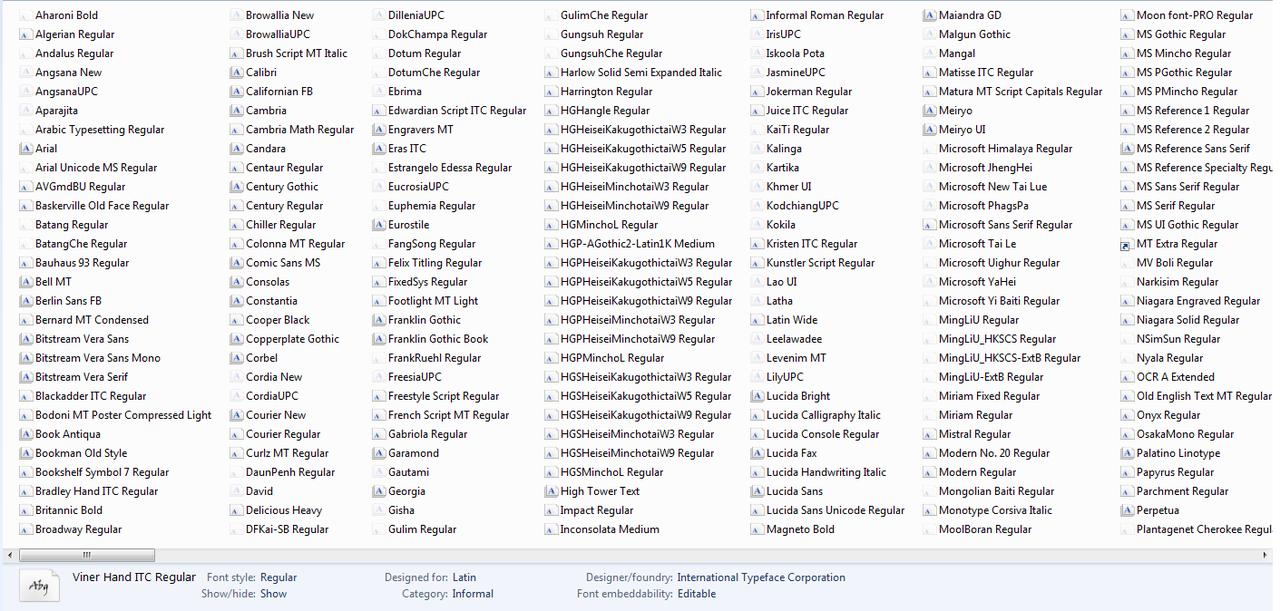Click the horizontal scrollbar left arrow
1280x611 pixels.
[x=9, y=554]
